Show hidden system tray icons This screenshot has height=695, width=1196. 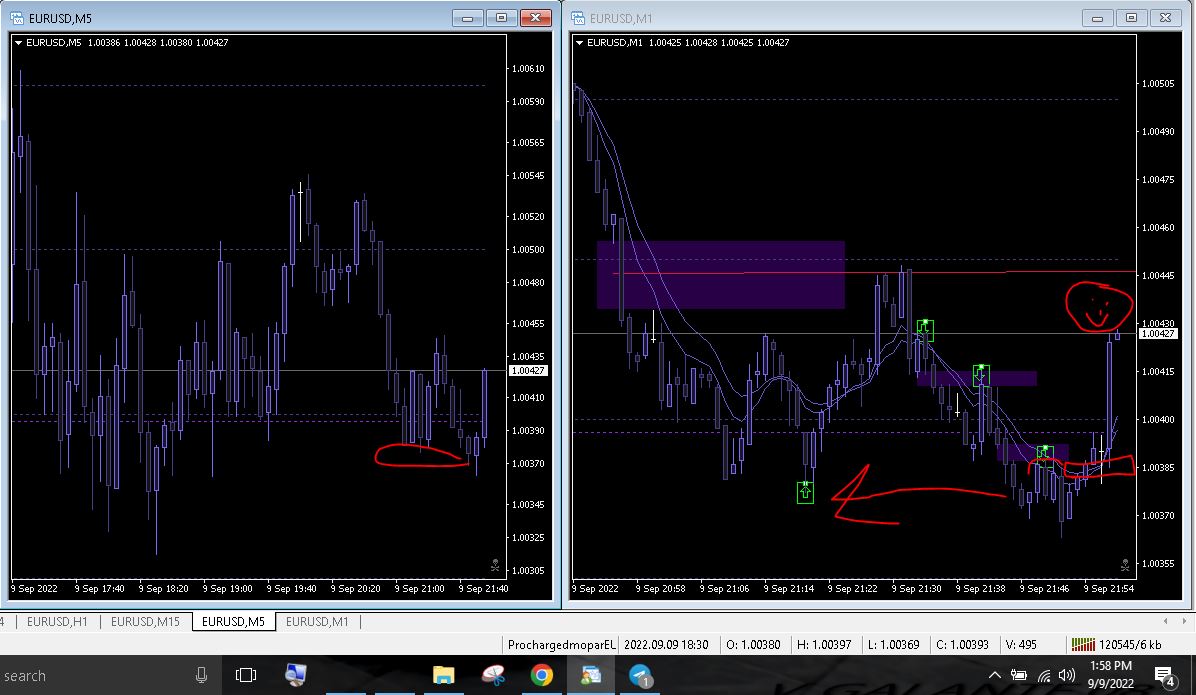(995, 675)
